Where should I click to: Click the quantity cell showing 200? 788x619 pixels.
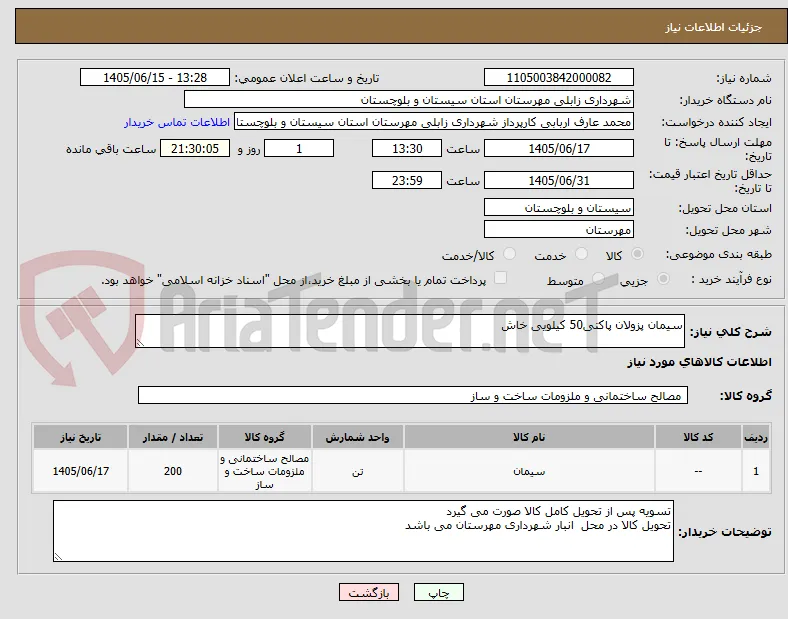click(173, 471)
